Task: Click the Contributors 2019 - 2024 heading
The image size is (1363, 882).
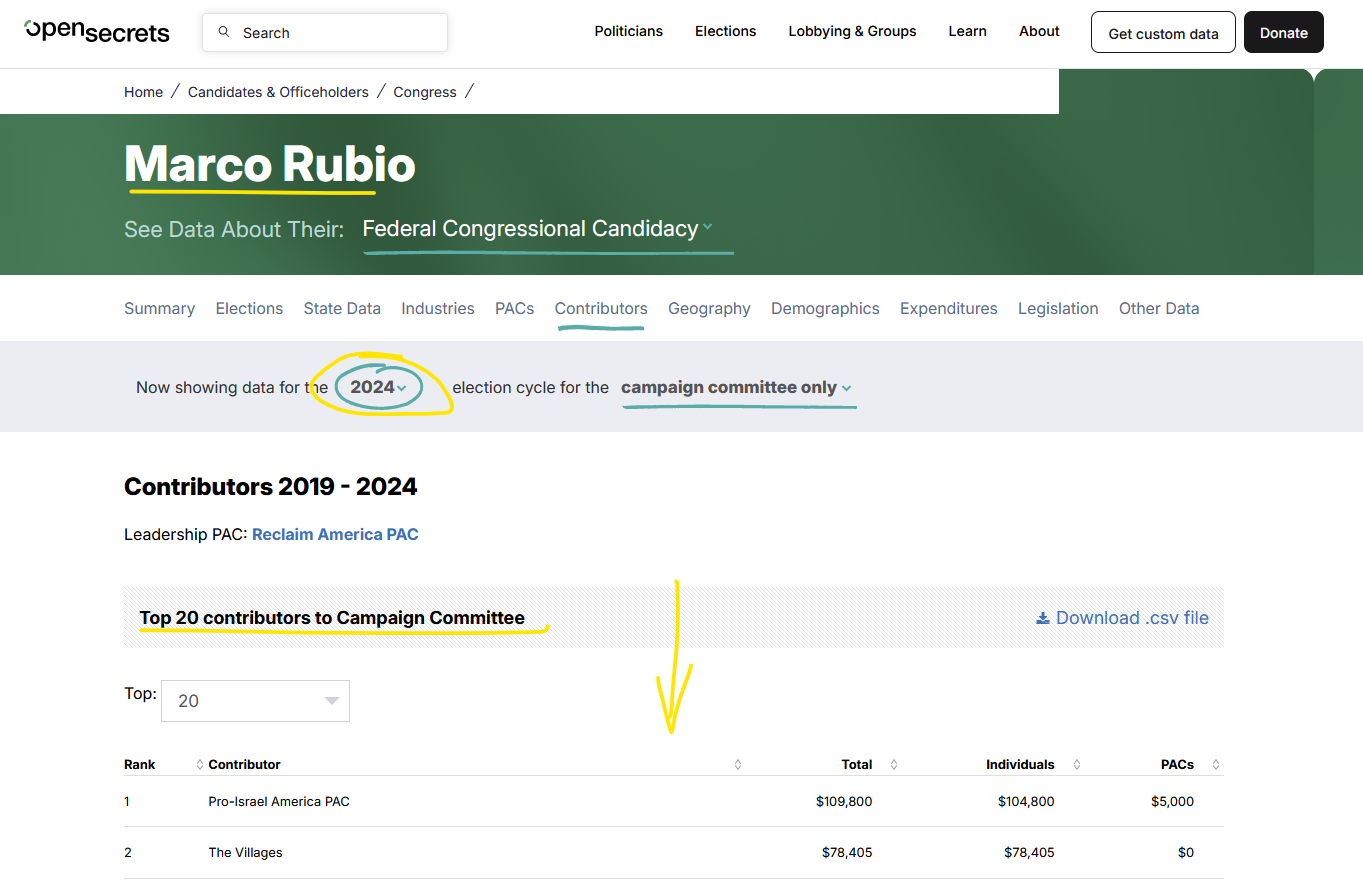Action: tap(271, 487)
